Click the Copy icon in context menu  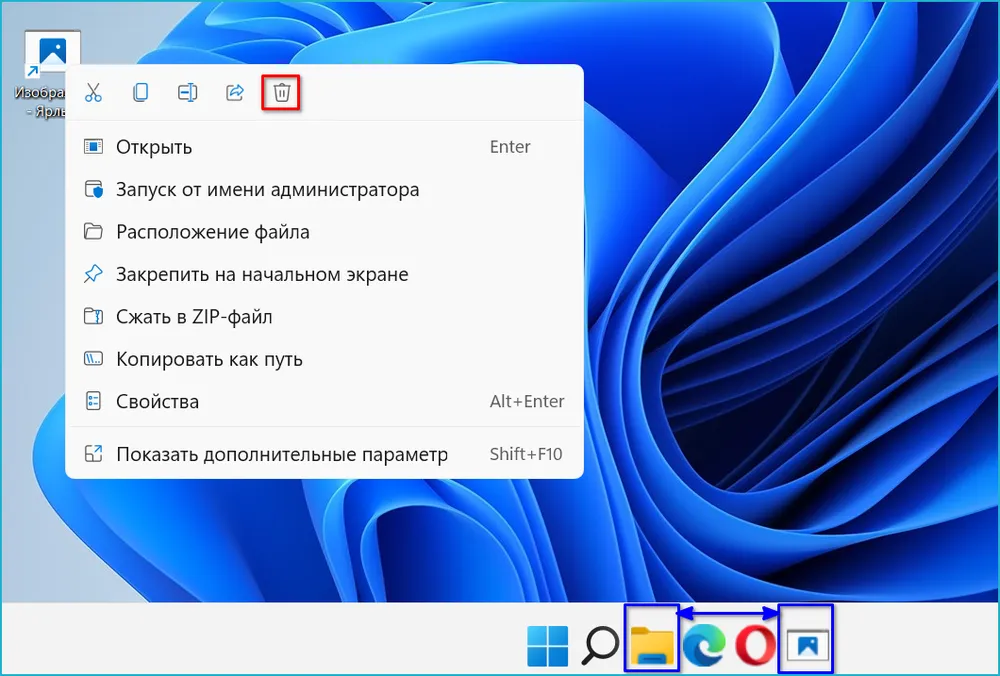pos(141,93)
